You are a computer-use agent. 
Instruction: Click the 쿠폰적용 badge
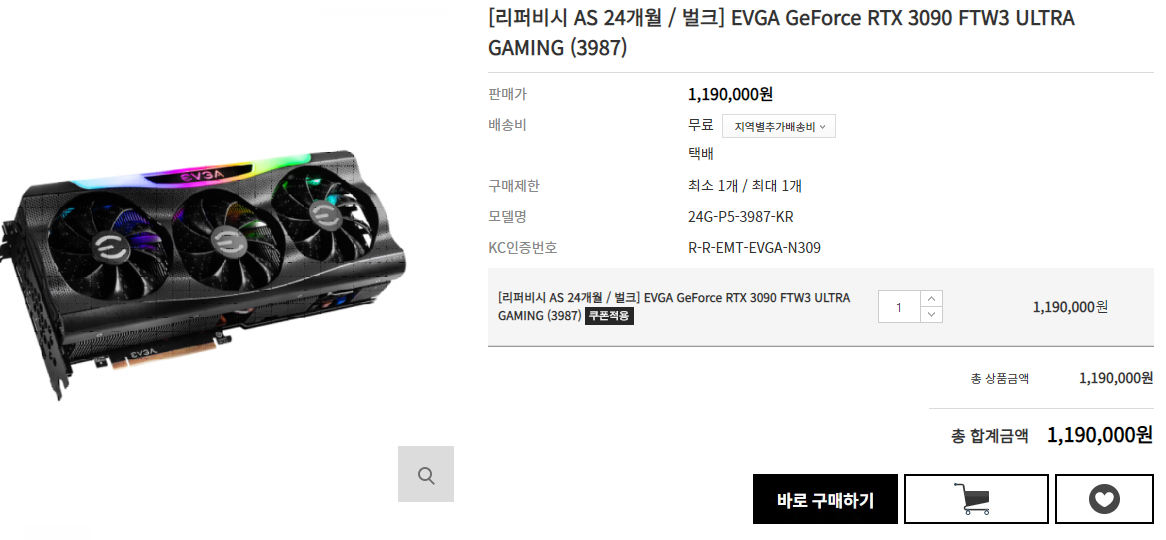(x=609, y=316)
